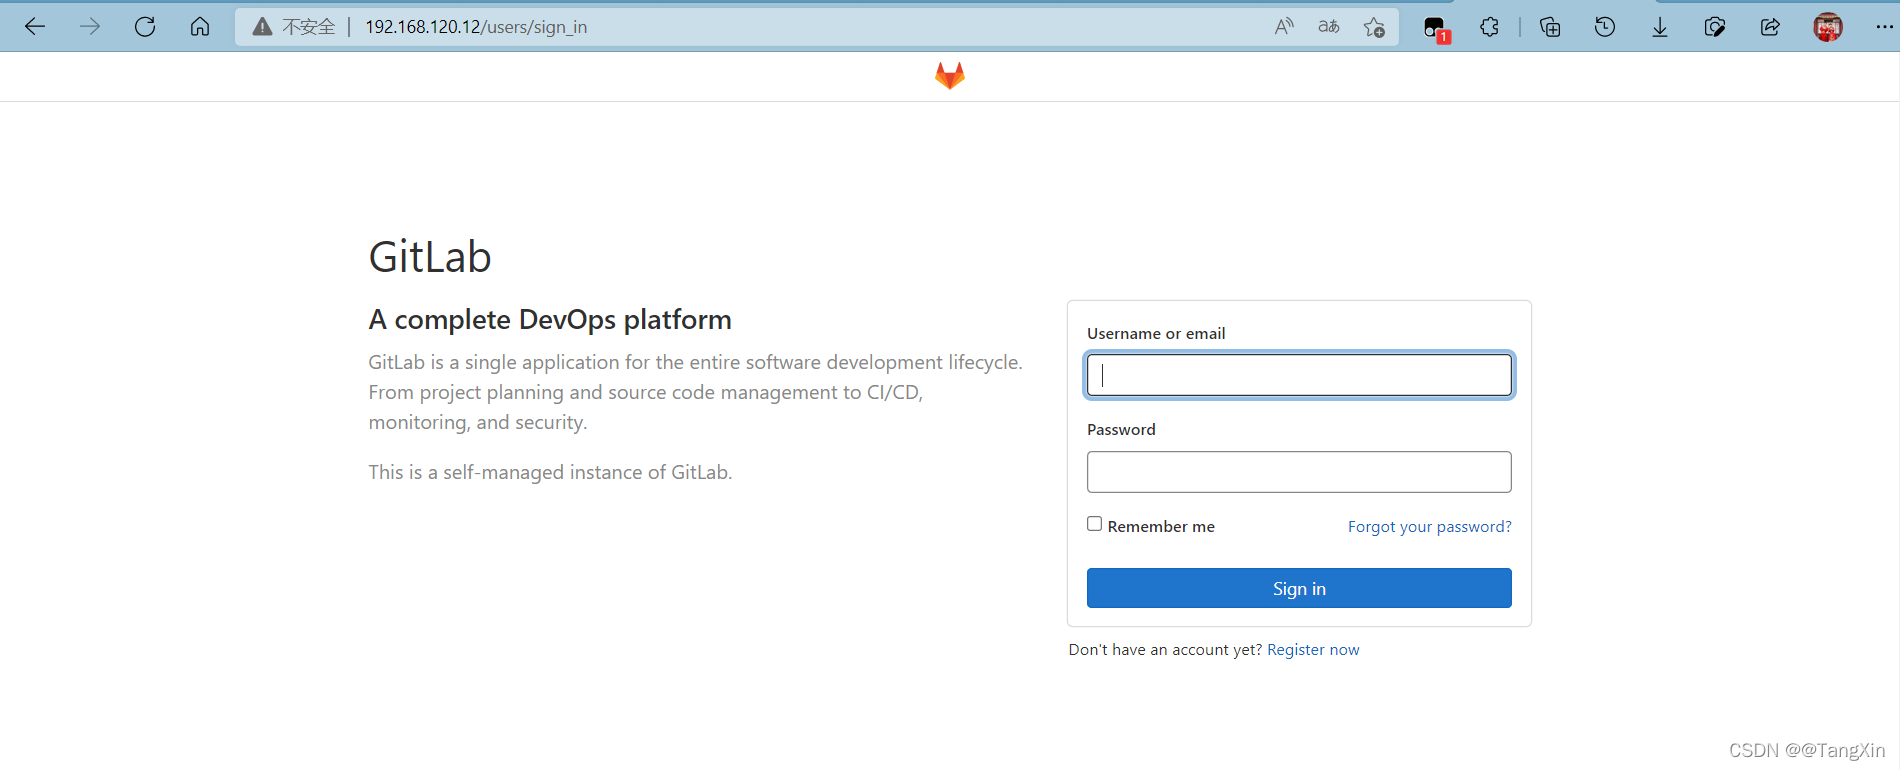The height and width of the screenshot is (770, 1900).
Task: Open the translate page icon
Action: 1329,27
